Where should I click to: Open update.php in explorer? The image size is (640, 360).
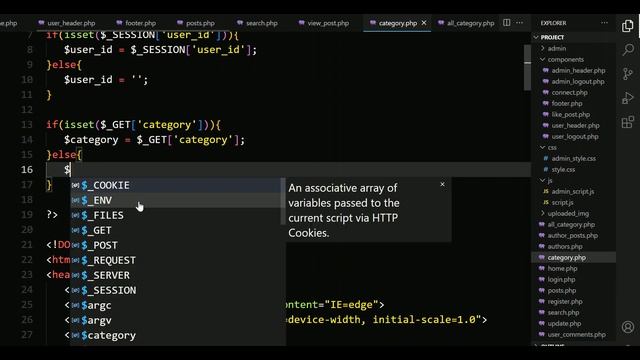coord(564,324)
